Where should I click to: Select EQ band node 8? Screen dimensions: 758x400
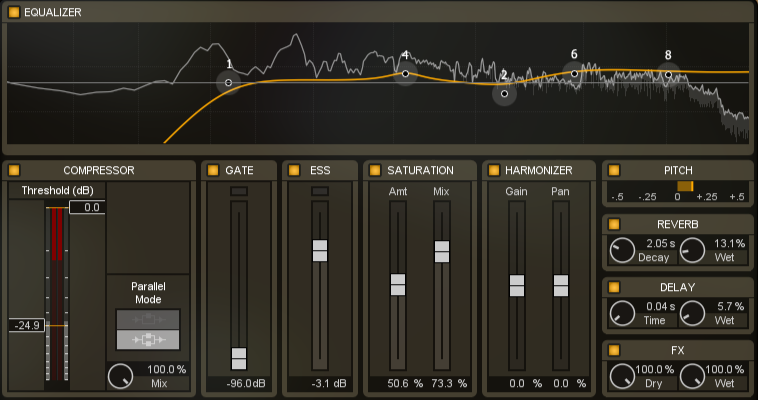click(668, 74)
